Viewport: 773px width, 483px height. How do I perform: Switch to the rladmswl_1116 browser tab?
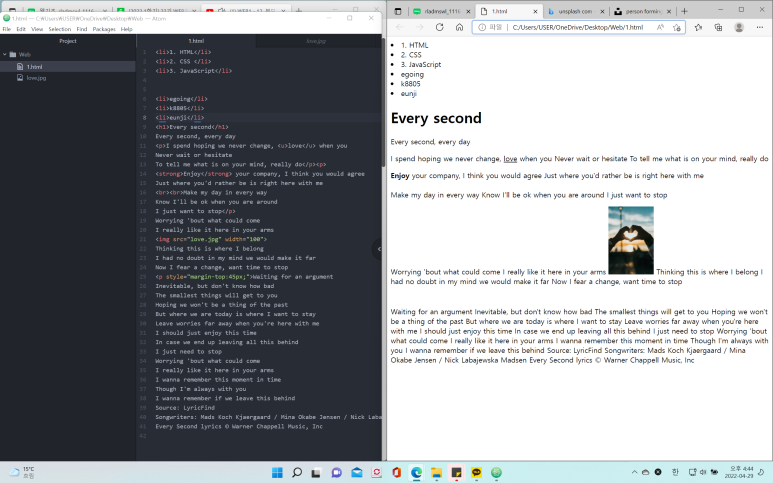tap(442, 11)
